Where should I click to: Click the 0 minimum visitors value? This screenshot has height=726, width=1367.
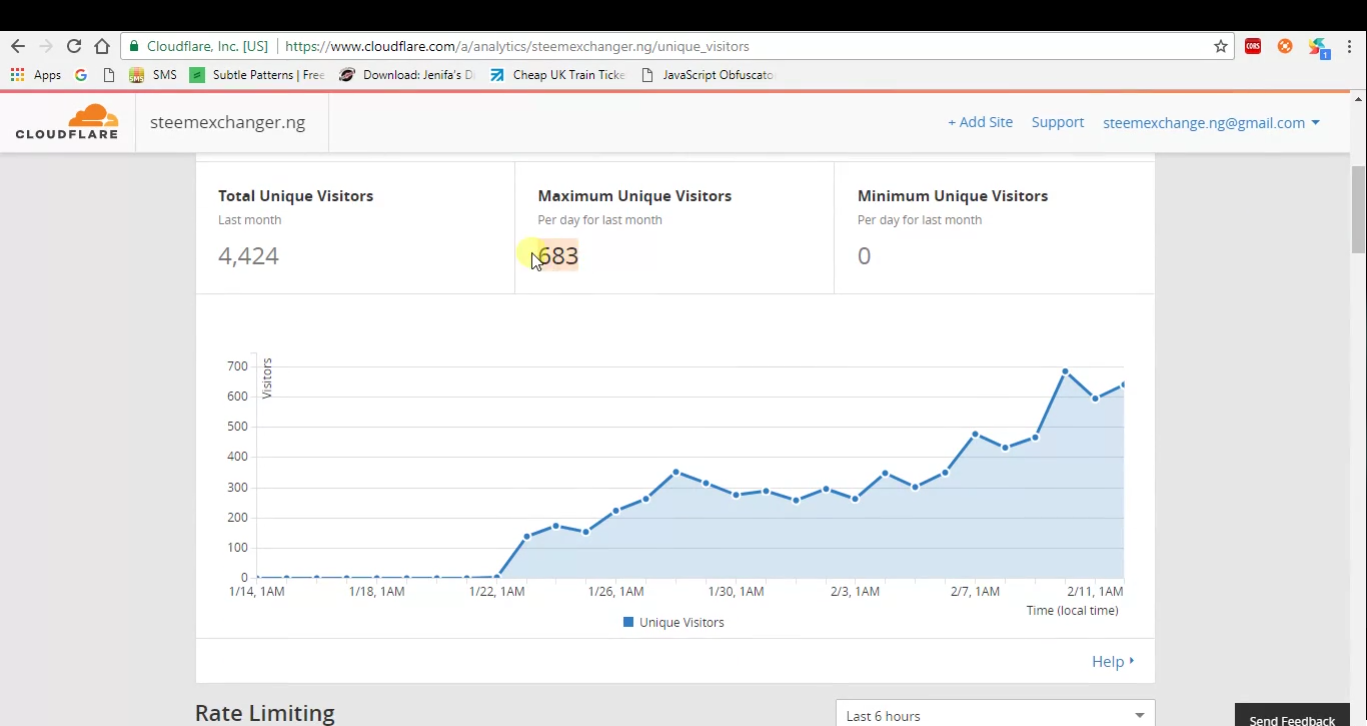coord(864,256)
